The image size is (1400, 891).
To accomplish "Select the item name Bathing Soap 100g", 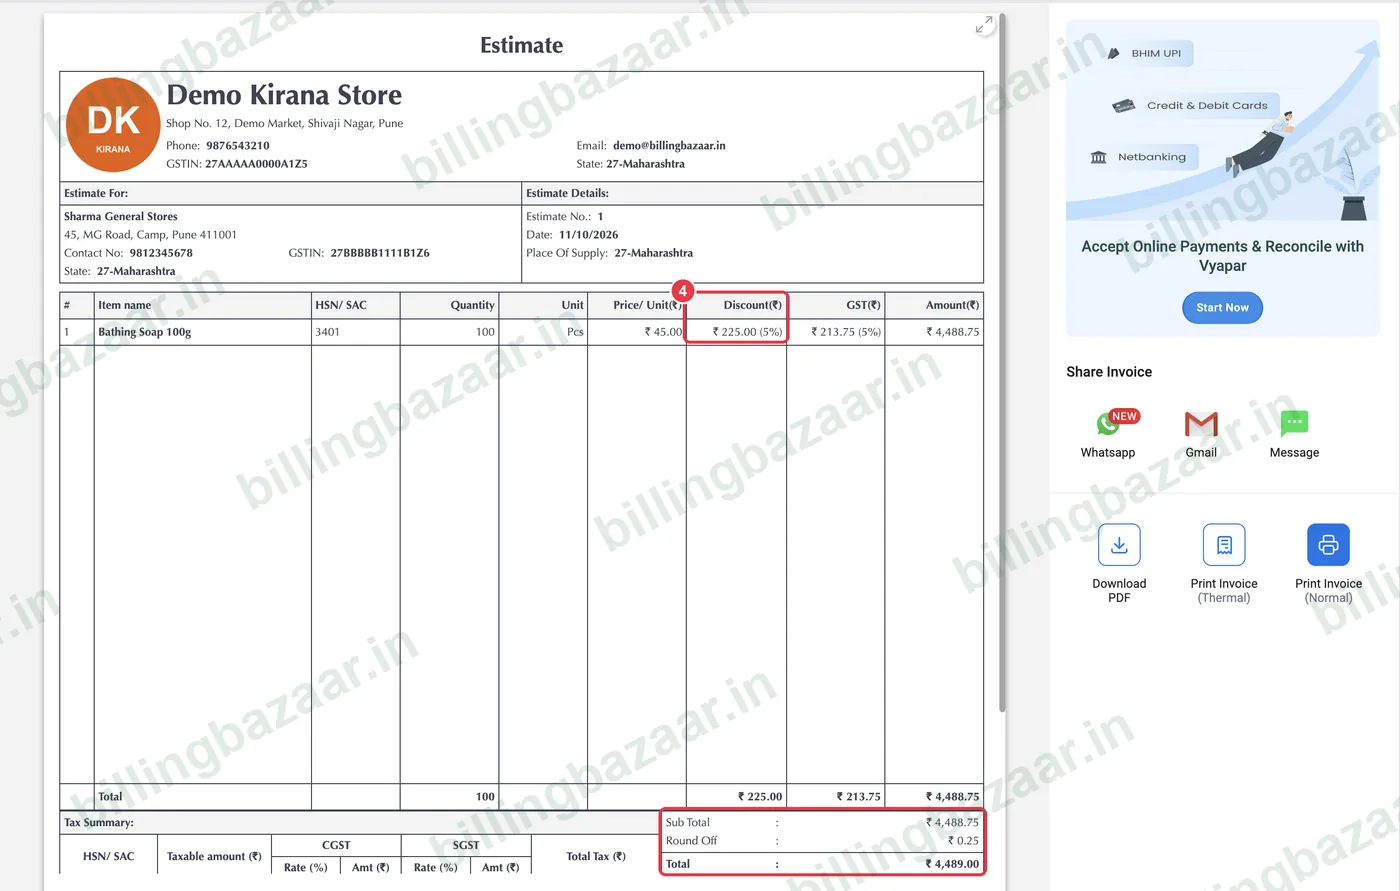I will [x=144, y=332].
